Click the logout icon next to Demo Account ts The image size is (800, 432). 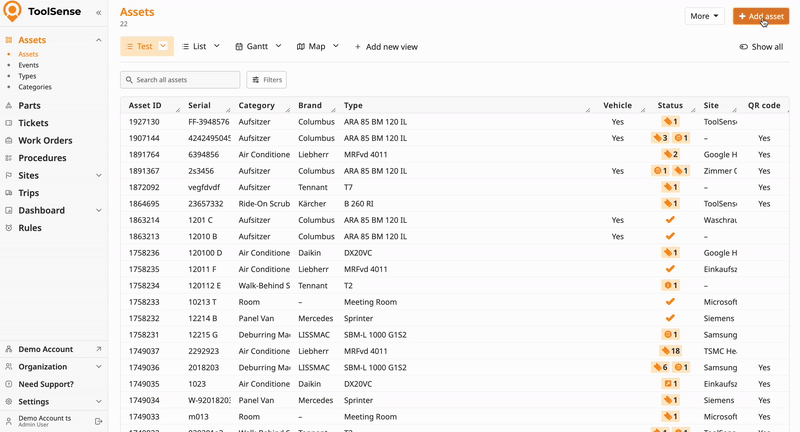click(x=98, y=421)
